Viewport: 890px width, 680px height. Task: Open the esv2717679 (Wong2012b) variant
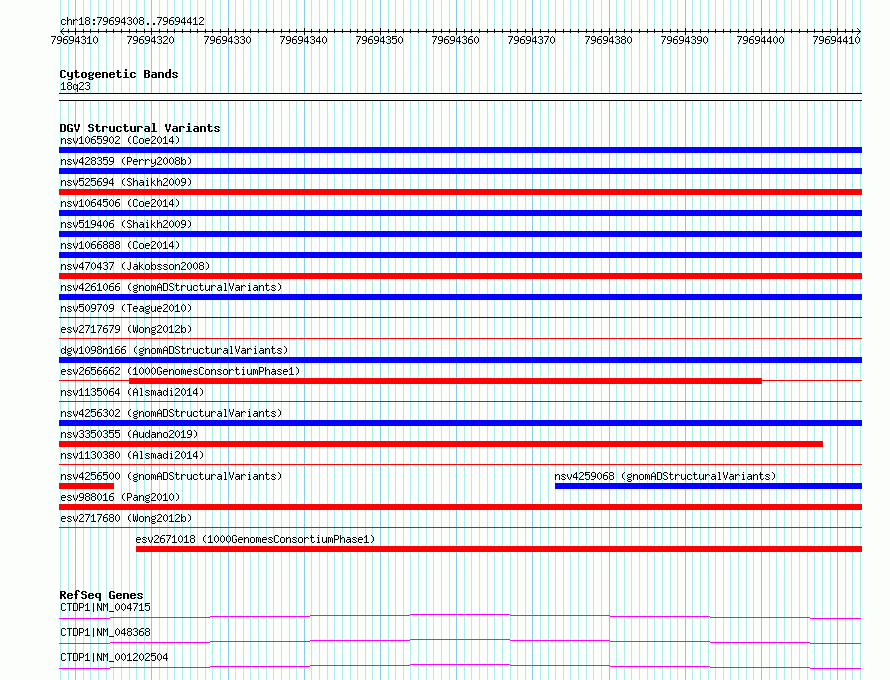pyautogui.click(x=126, y=329)
